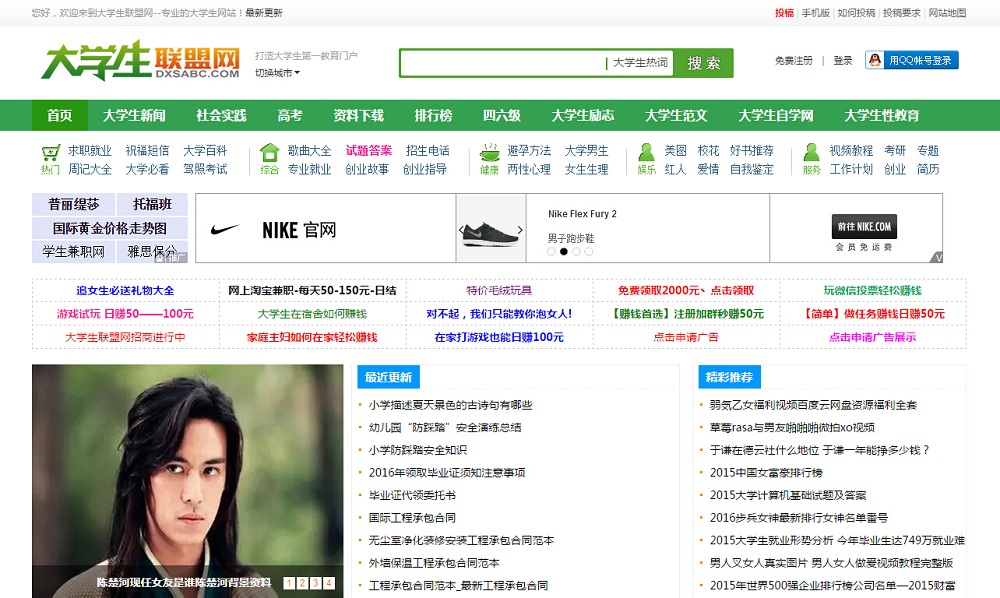
Task: Click 登录 link
Action: coord(843,61)
